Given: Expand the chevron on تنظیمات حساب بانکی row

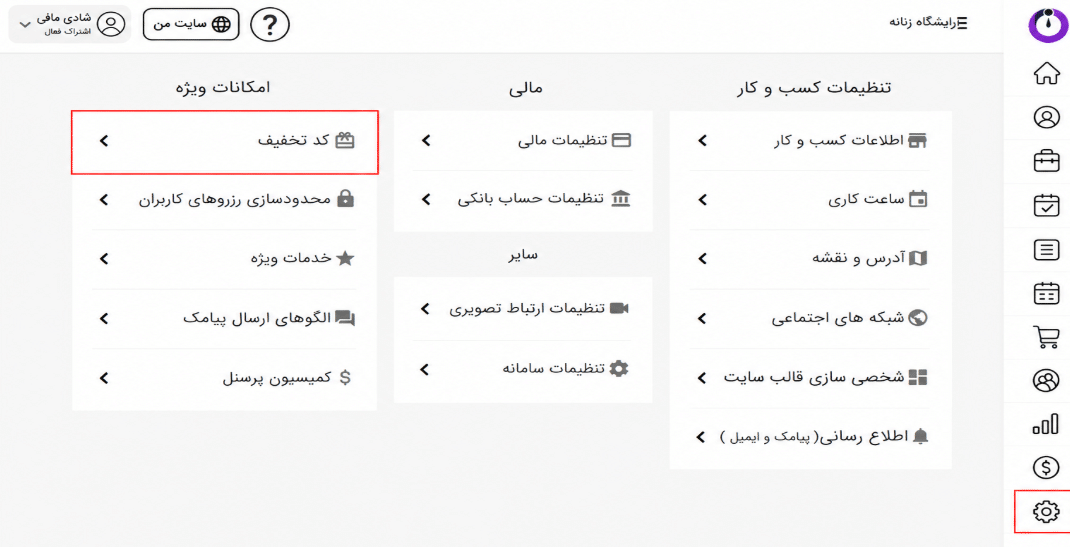Looking at the screenshot, I should 426,200.
